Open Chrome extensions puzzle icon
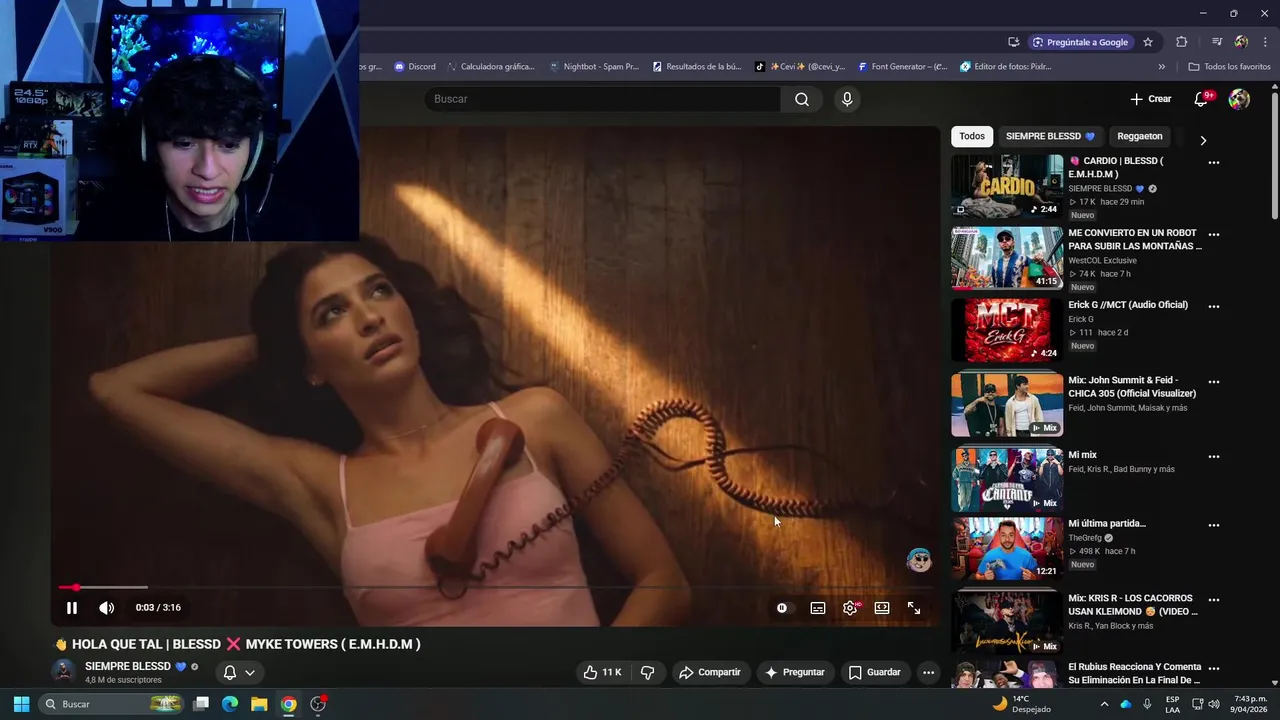 point(1182,42)
